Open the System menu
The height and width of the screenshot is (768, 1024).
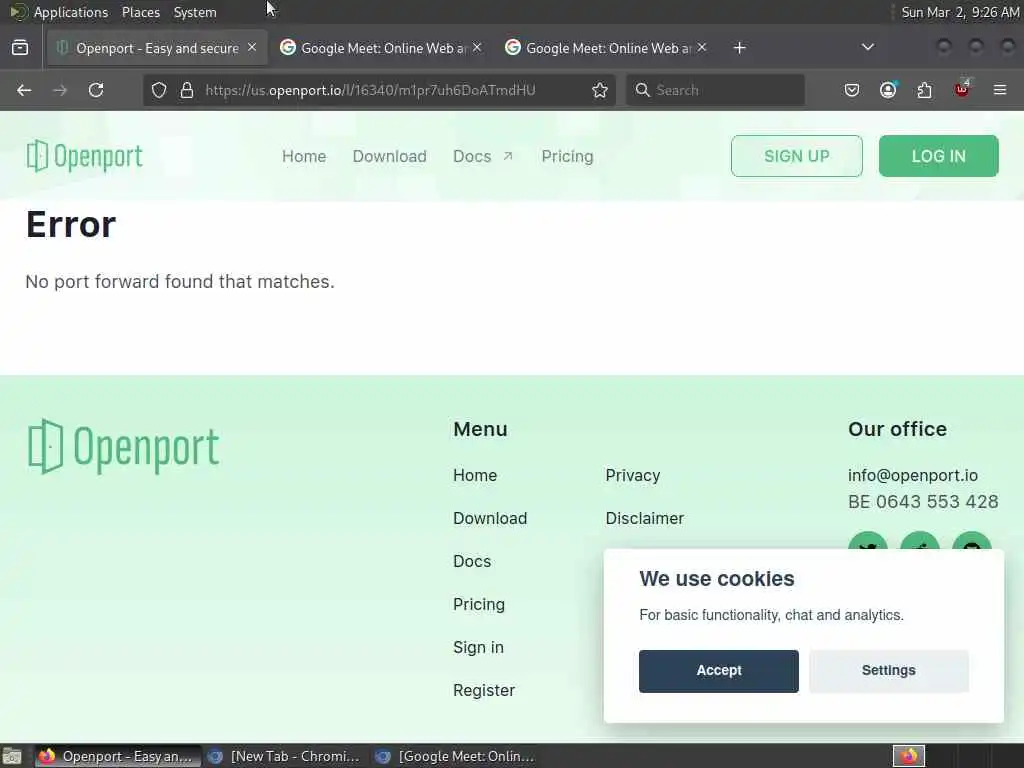[195, 12]
